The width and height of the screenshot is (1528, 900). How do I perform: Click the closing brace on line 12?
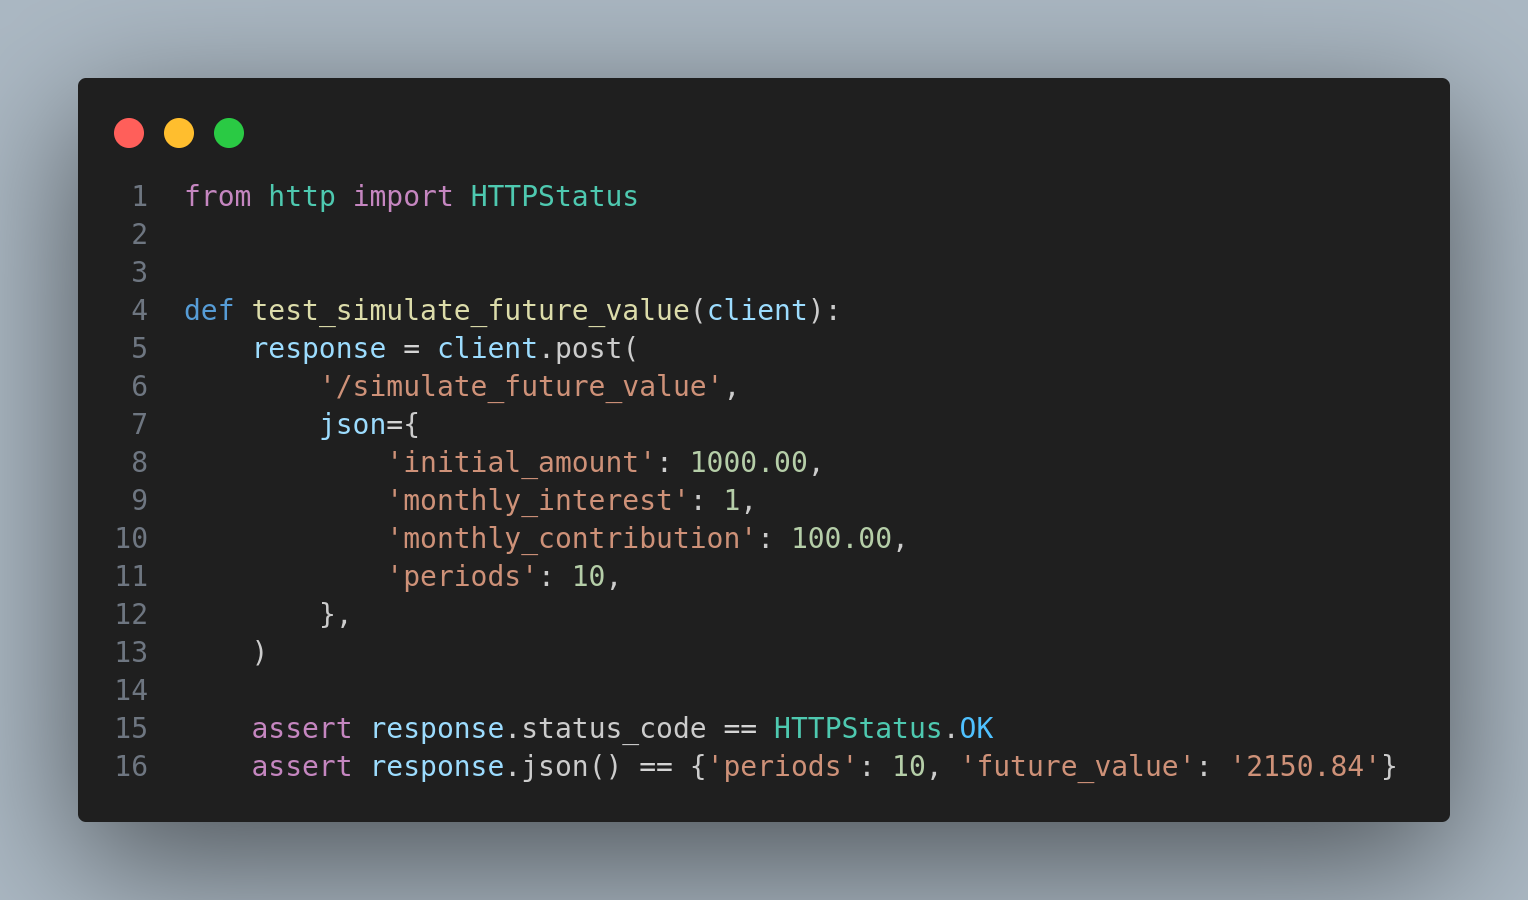pyautogui.click(x=327, y=614)
